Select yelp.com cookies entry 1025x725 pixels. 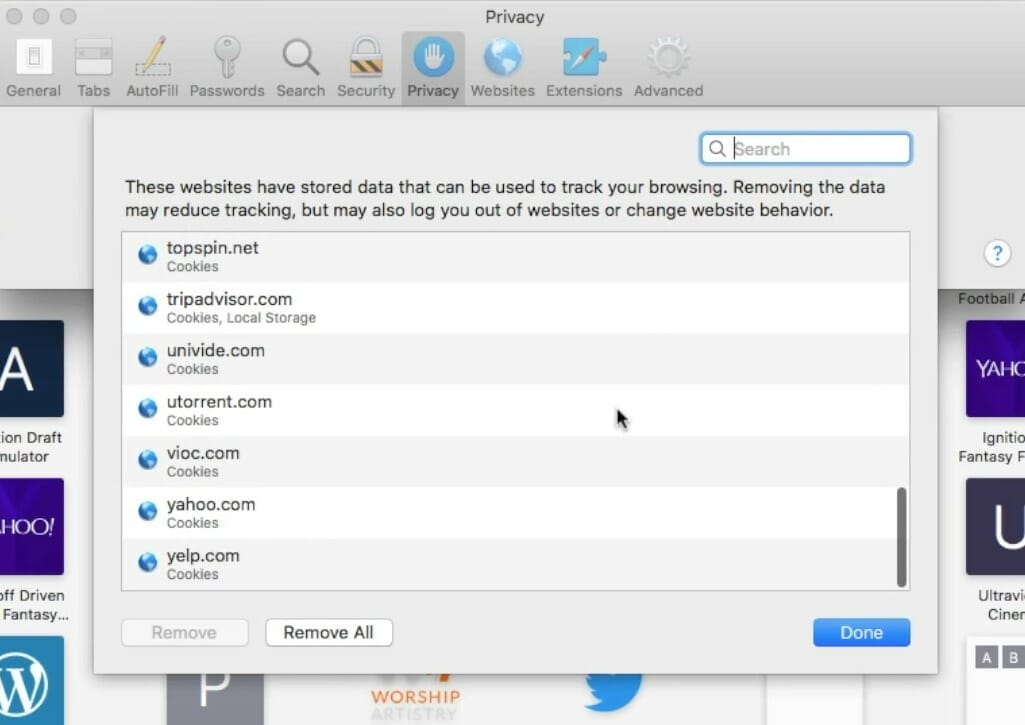pyautogui.click(x=515, y=564)
